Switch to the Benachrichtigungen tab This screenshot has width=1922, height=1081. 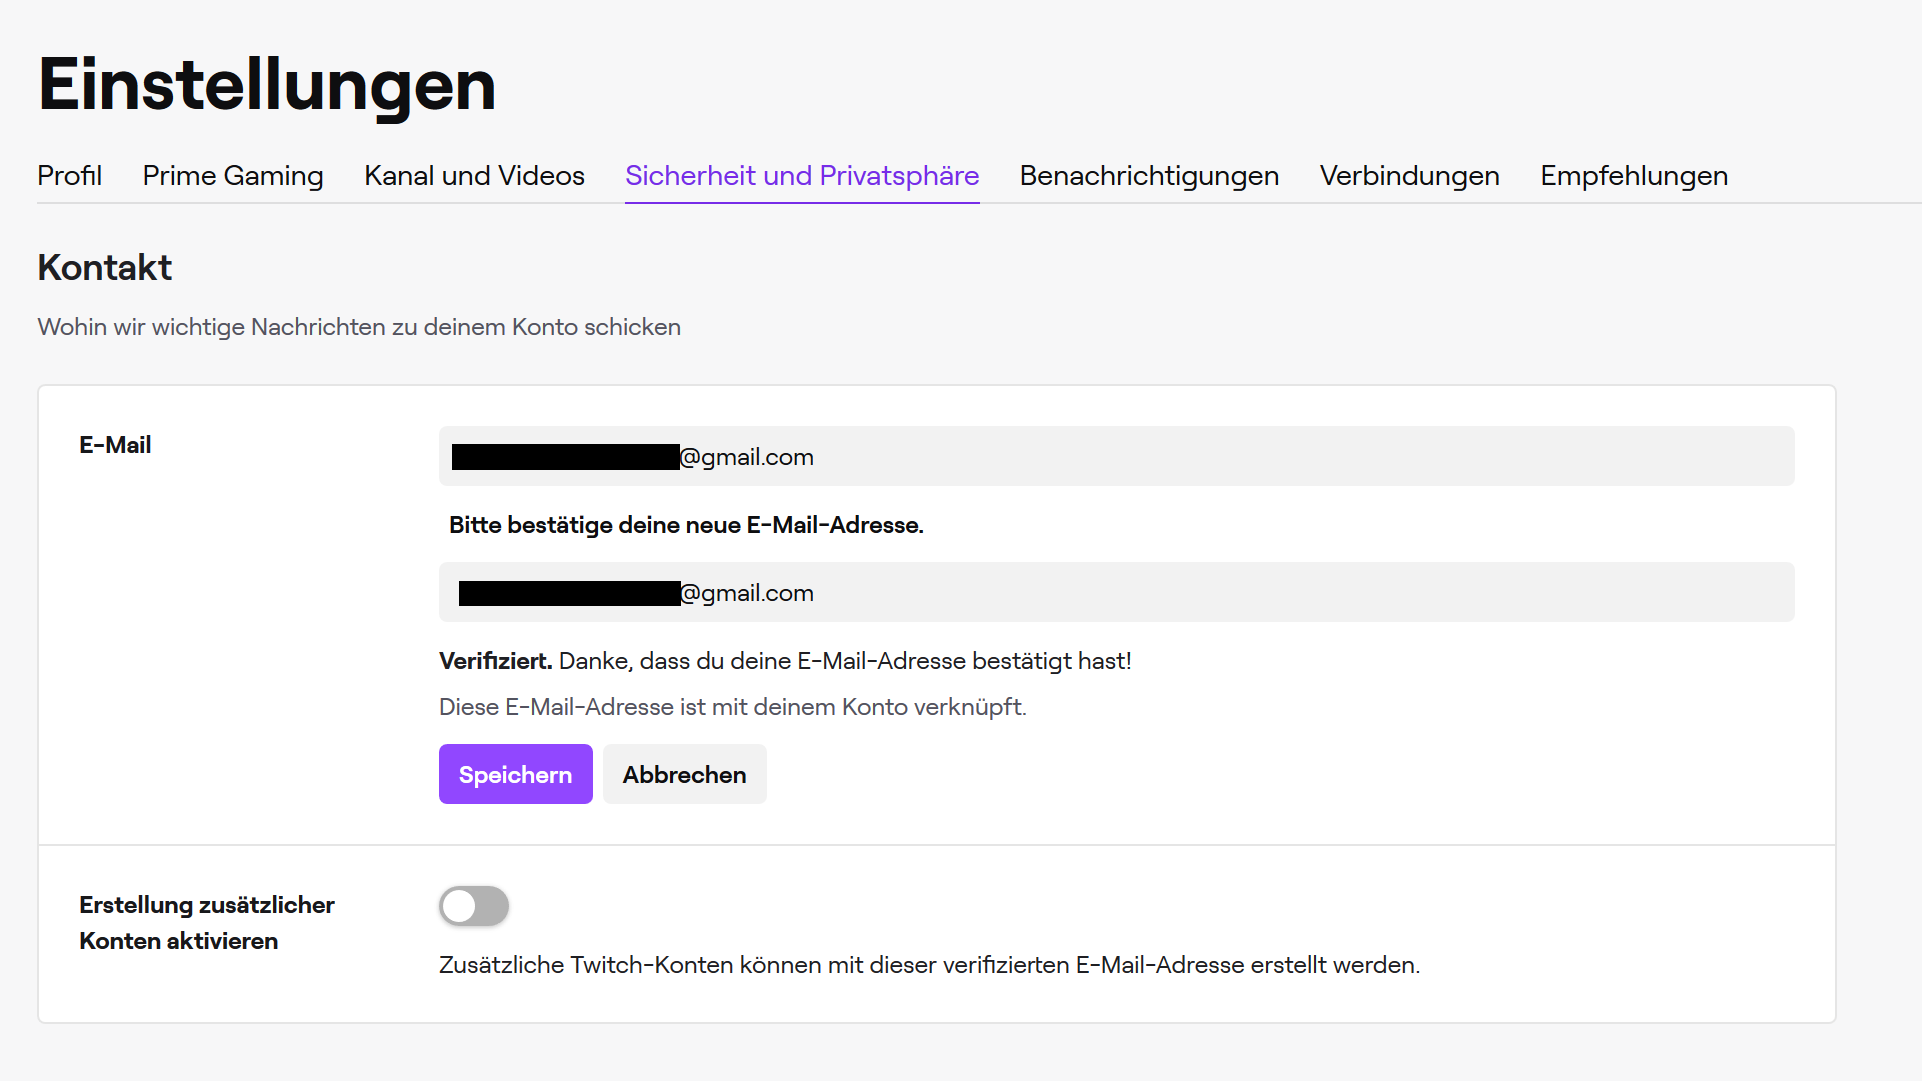pos(1148,176)
